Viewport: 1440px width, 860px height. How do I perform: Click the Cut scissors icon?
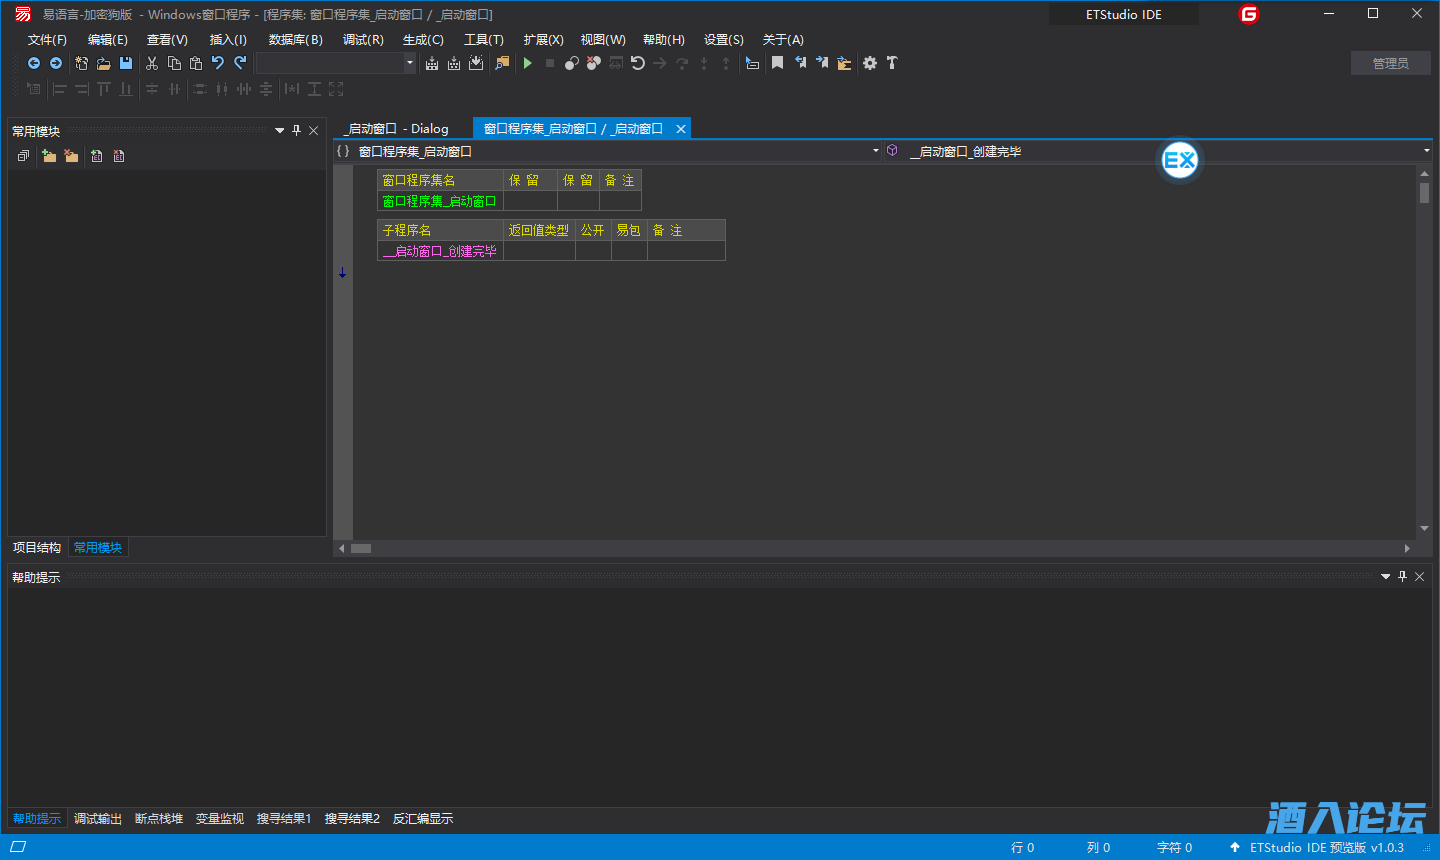[152, 63]
